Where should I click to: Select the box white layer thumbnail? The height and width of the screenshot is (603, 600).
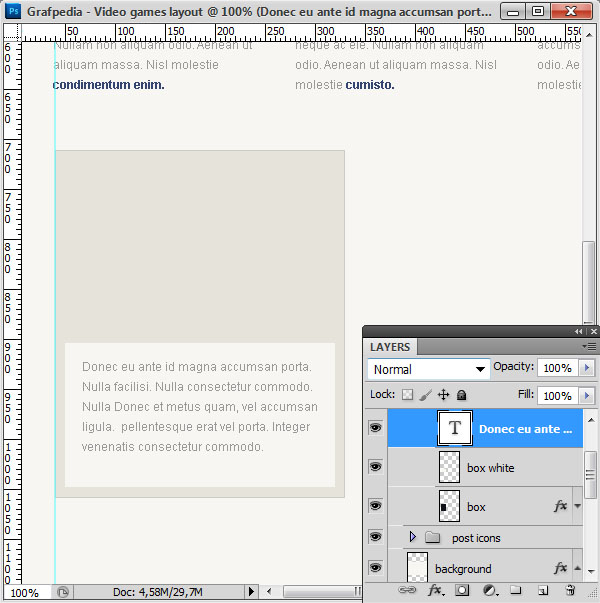(449, 467)
